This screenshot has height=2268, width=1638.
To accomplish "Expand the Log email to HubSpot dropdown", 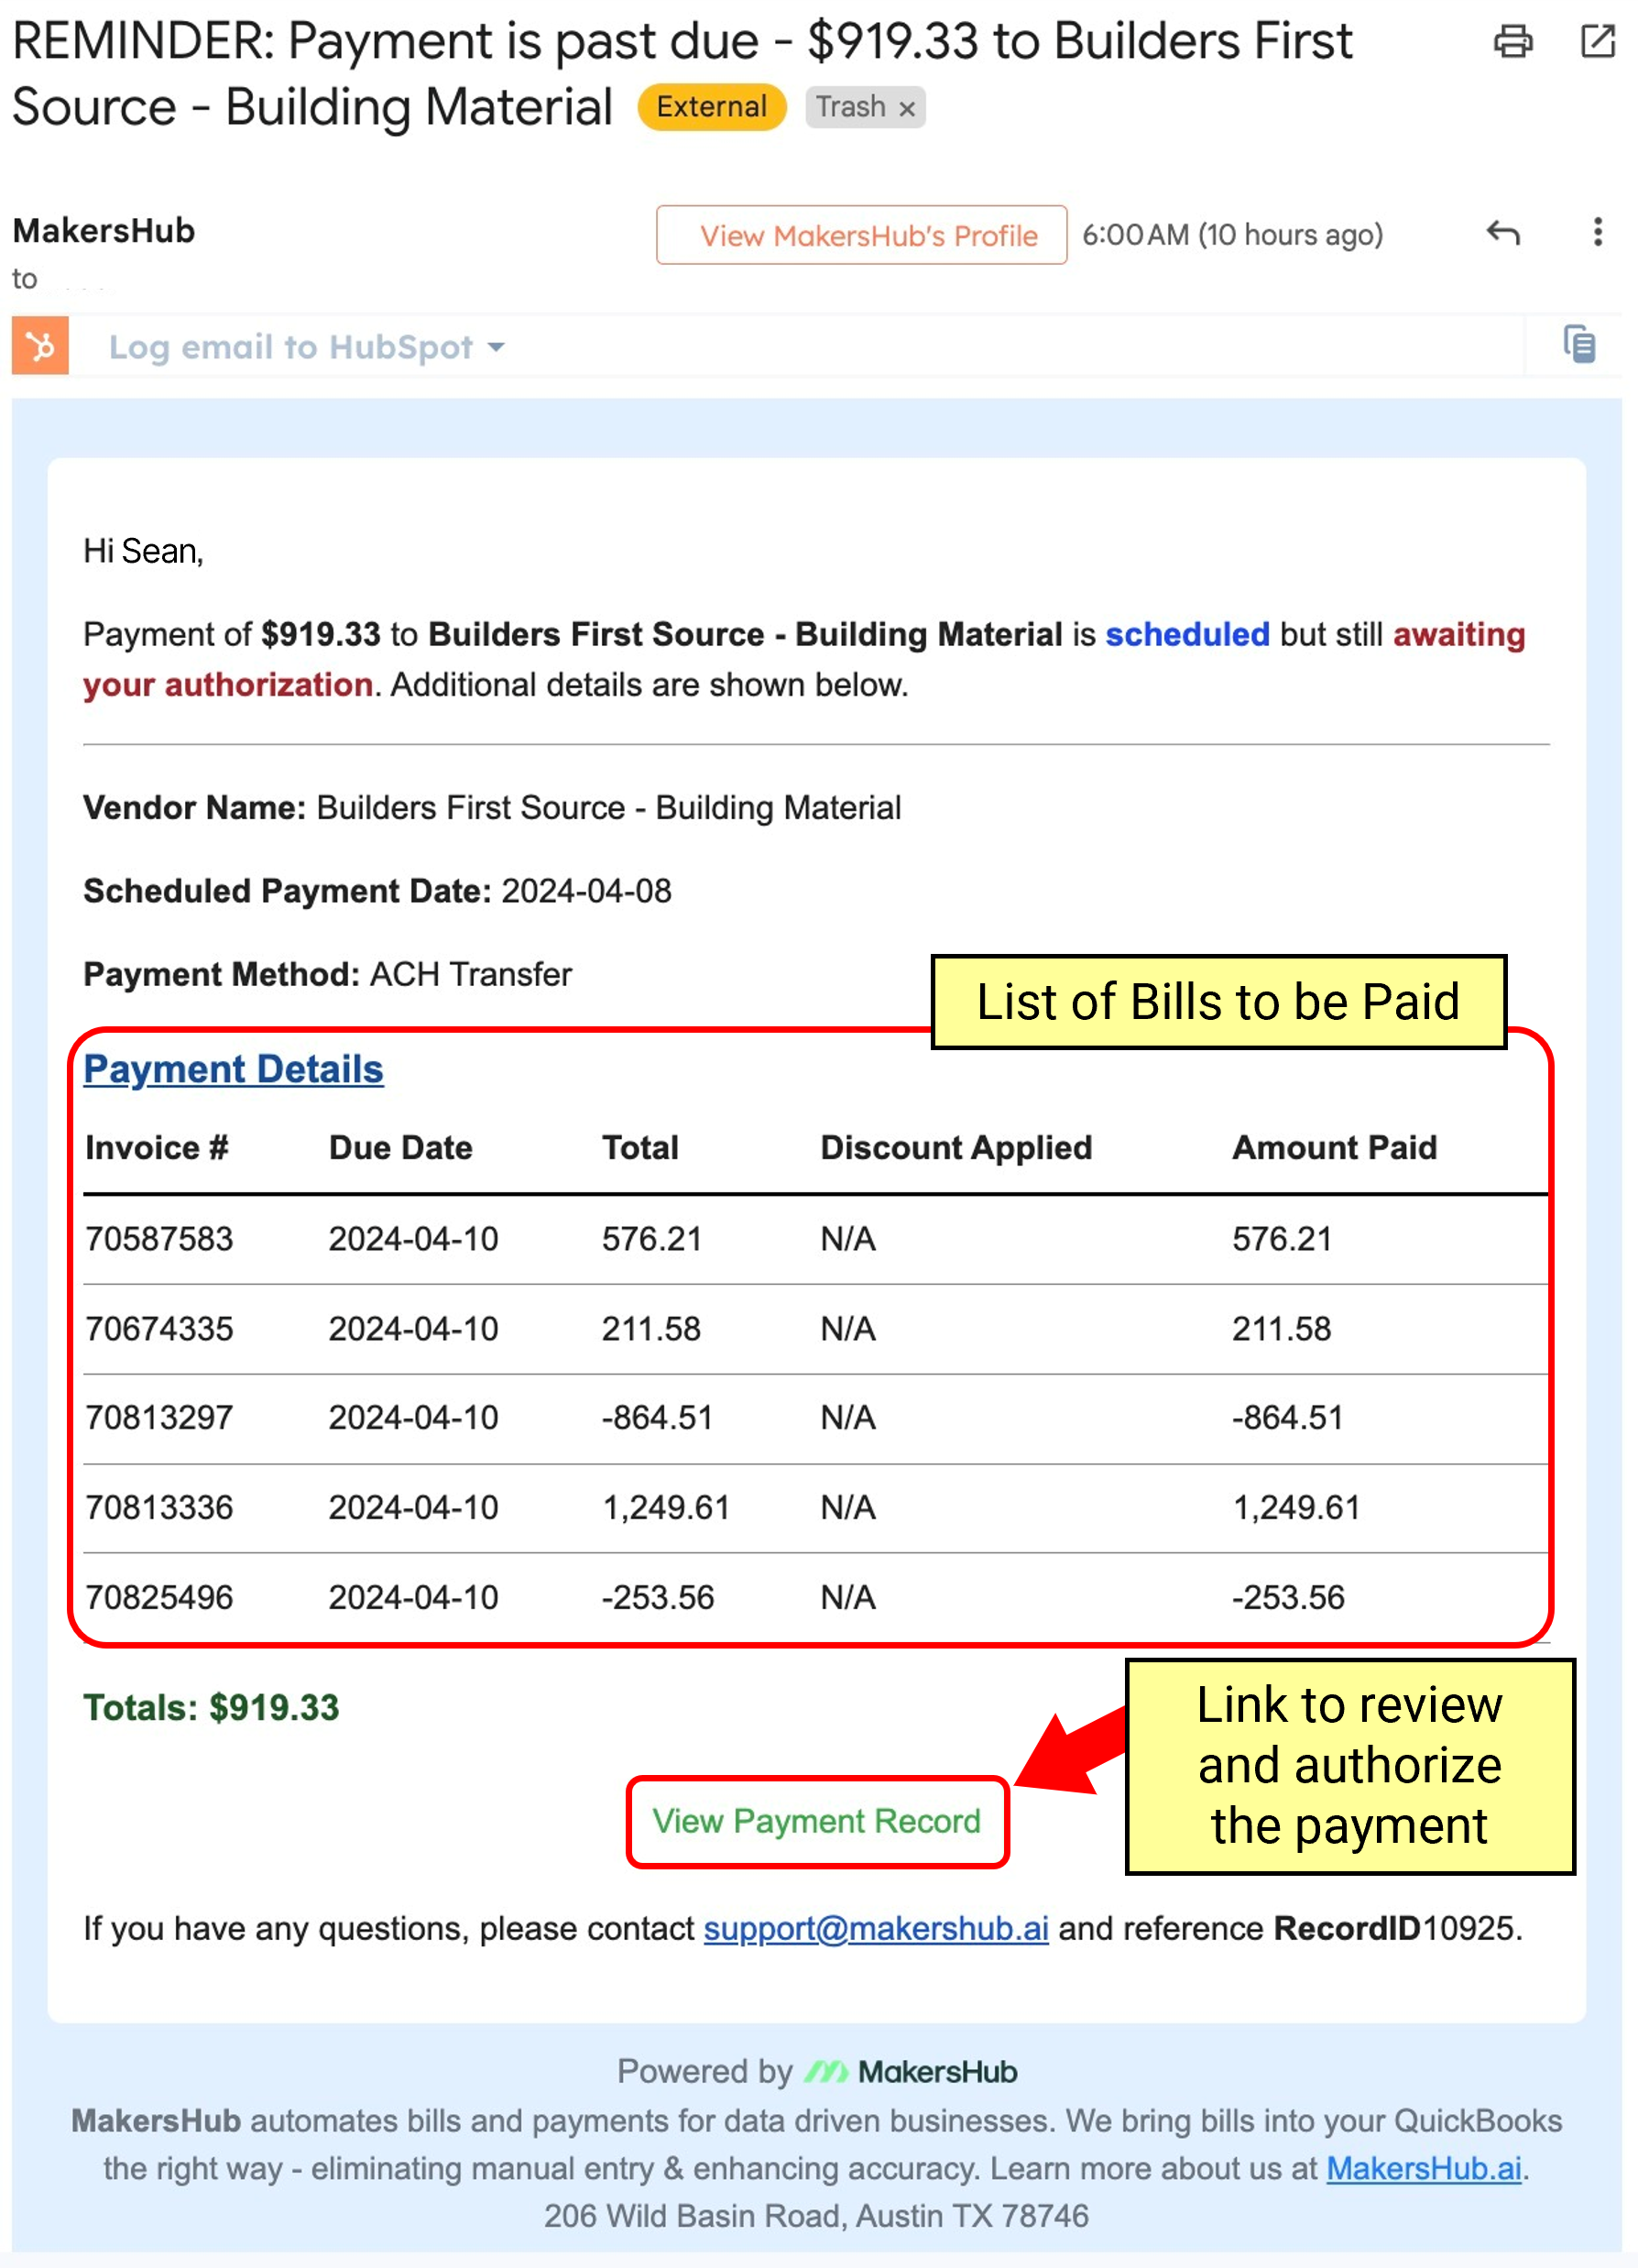I will (306, 347).
